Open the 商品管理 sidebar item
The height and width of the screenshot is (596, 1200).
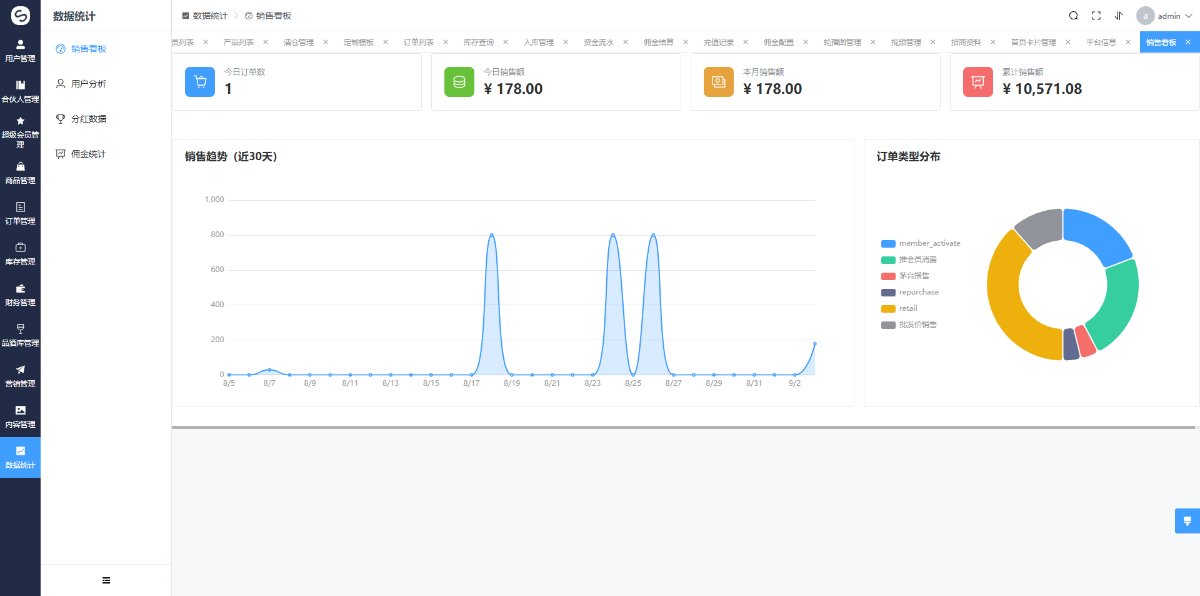click(x=20, y=173)
